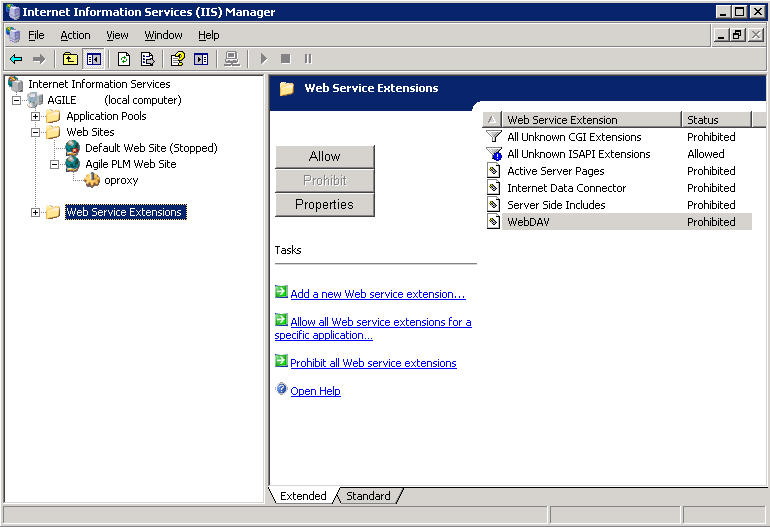Viewport: 770px width, 527px height.
Task: Restore the inner MDI window
Action: point(737,35)
